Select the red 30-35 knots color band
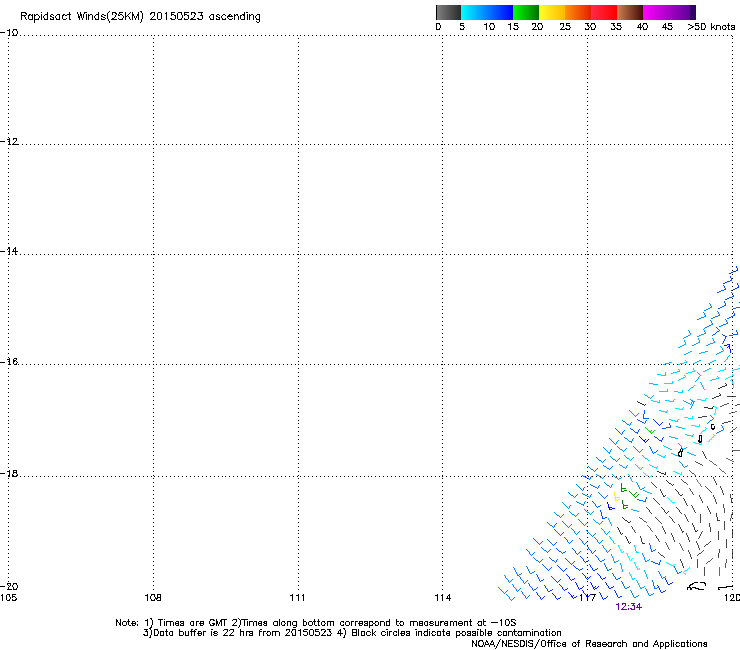The image size is (740, 650). coord(604,12)
